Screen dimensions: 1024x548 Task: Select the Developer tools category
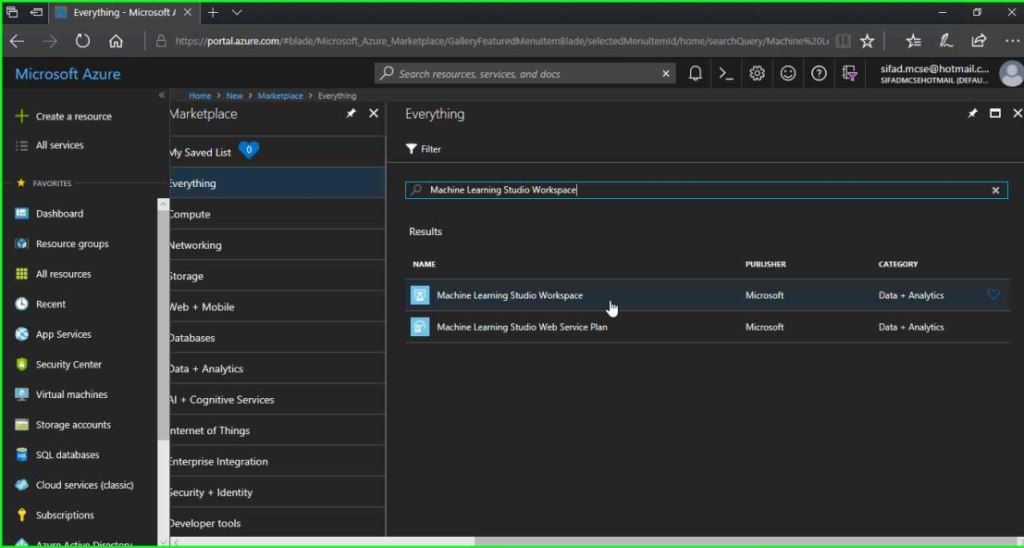[x=278, y=523]
